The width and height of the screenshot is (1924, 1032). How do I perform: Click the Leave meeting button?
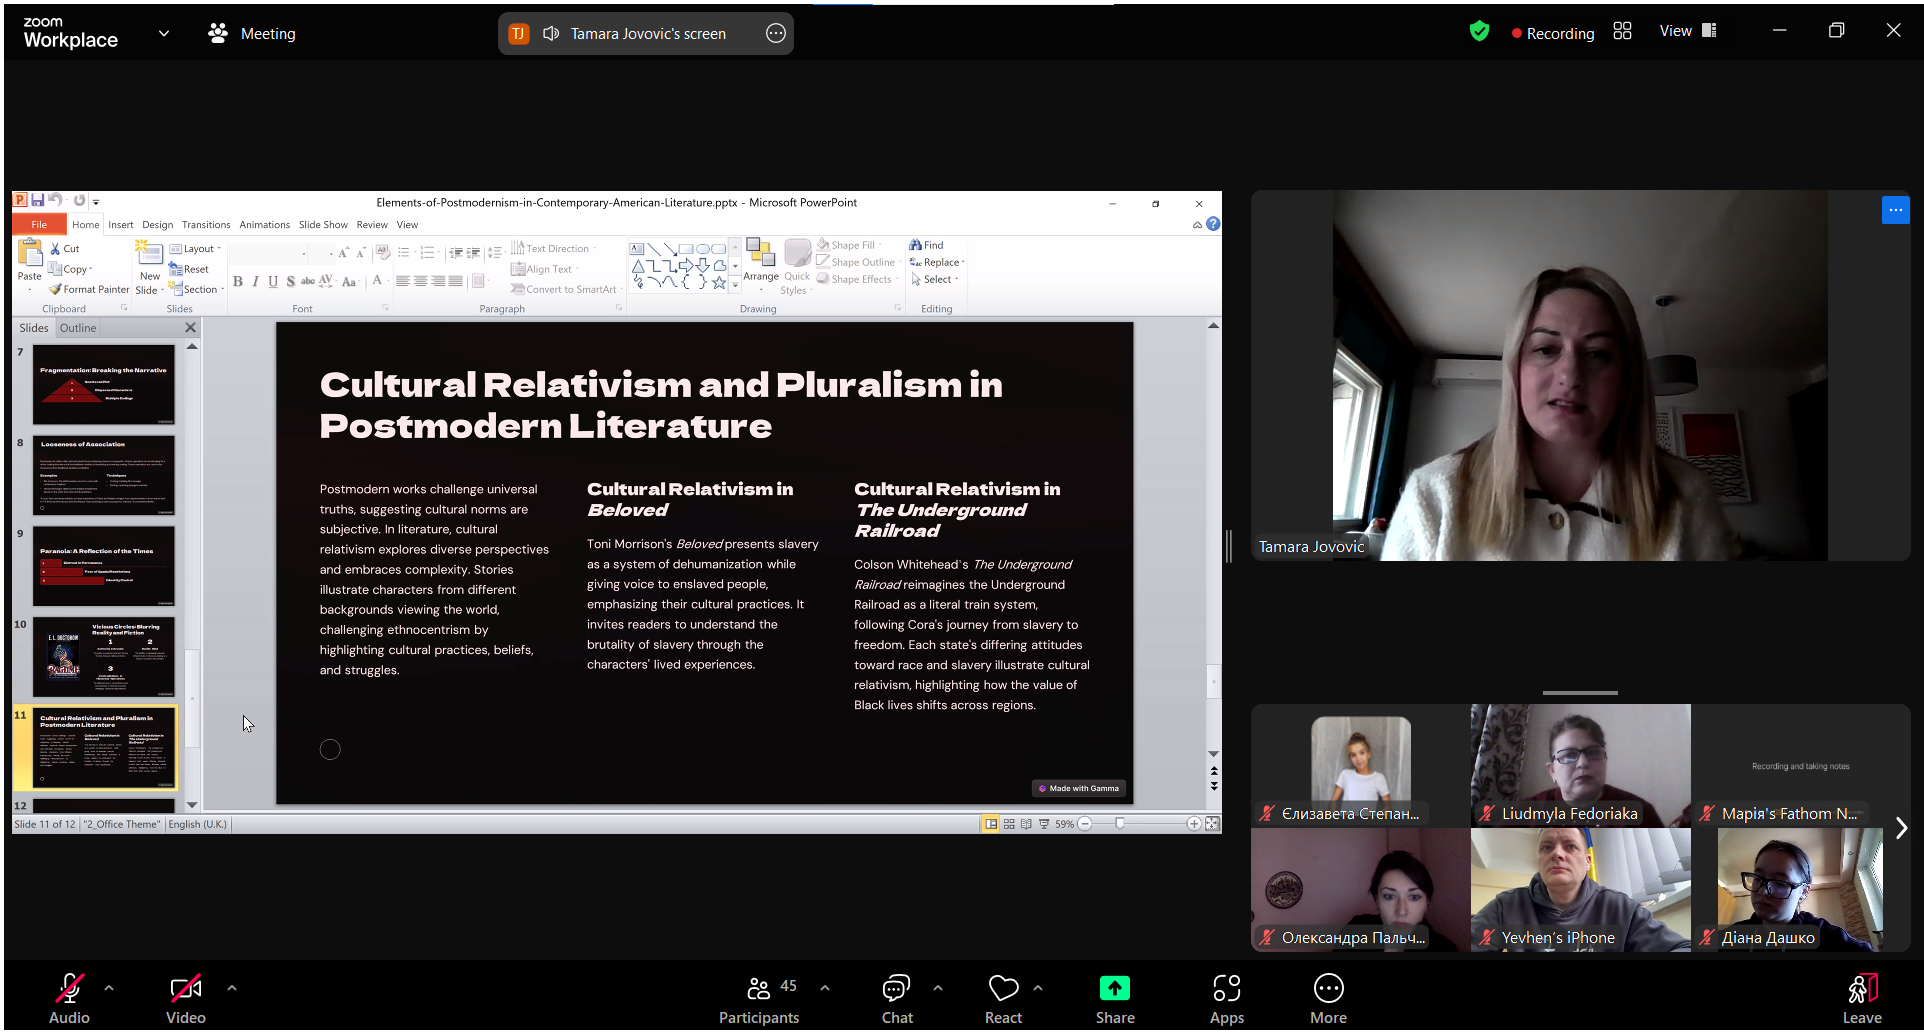coord(1862,999)
